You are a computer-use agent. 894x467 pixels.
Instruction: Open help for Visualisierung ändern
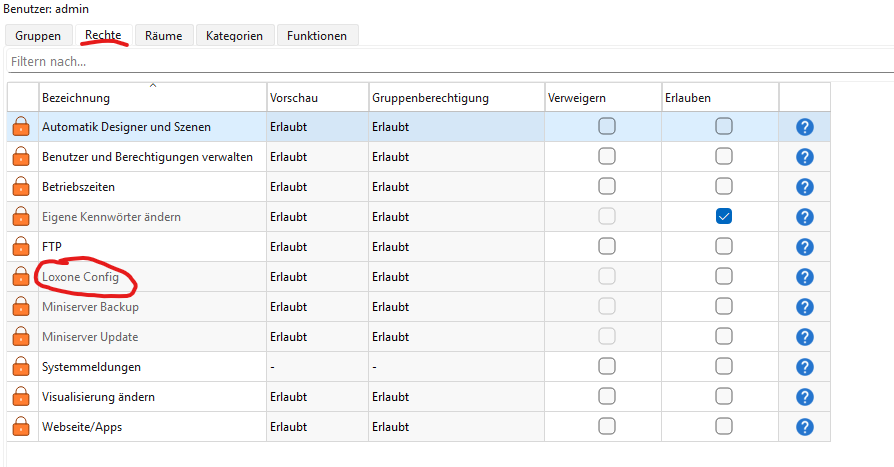point(805,397)
